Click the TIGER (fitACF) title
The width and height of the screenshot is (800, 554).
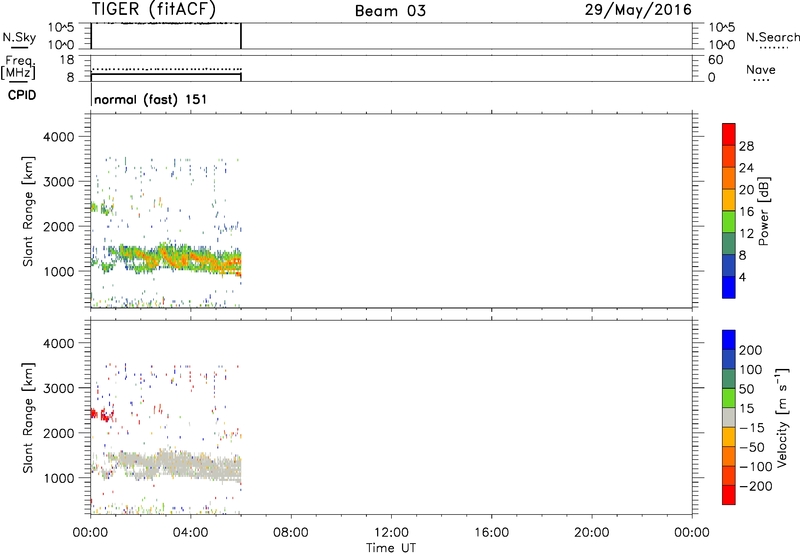coord(154,9)
